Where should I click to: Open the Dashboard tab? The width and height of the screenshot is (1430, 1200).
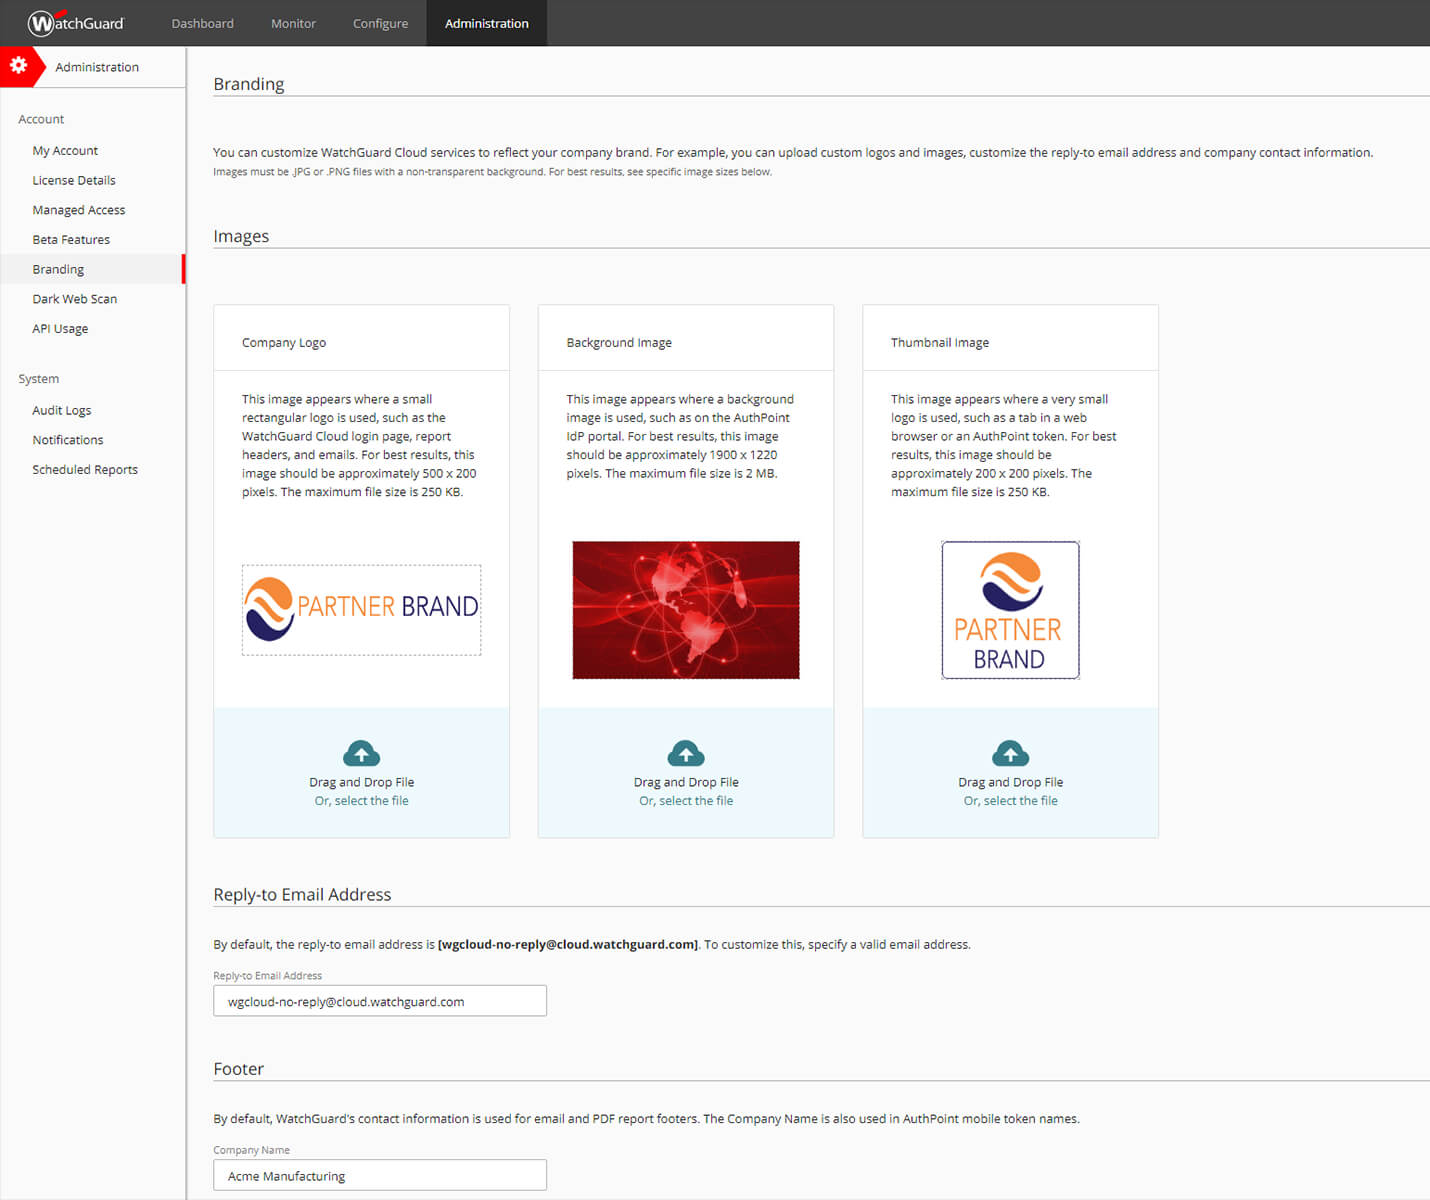point(202,23)
